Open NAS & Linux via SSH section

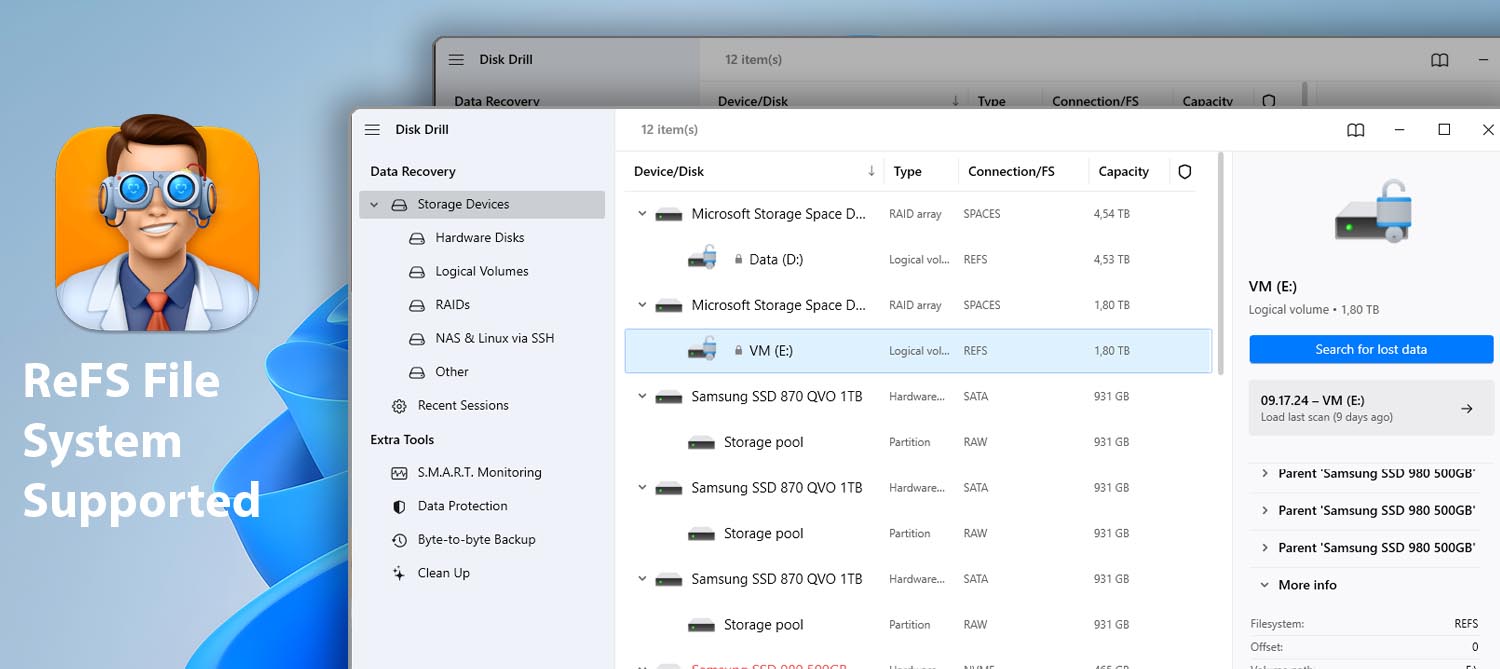pyautogui.click(x=417, y=338)
